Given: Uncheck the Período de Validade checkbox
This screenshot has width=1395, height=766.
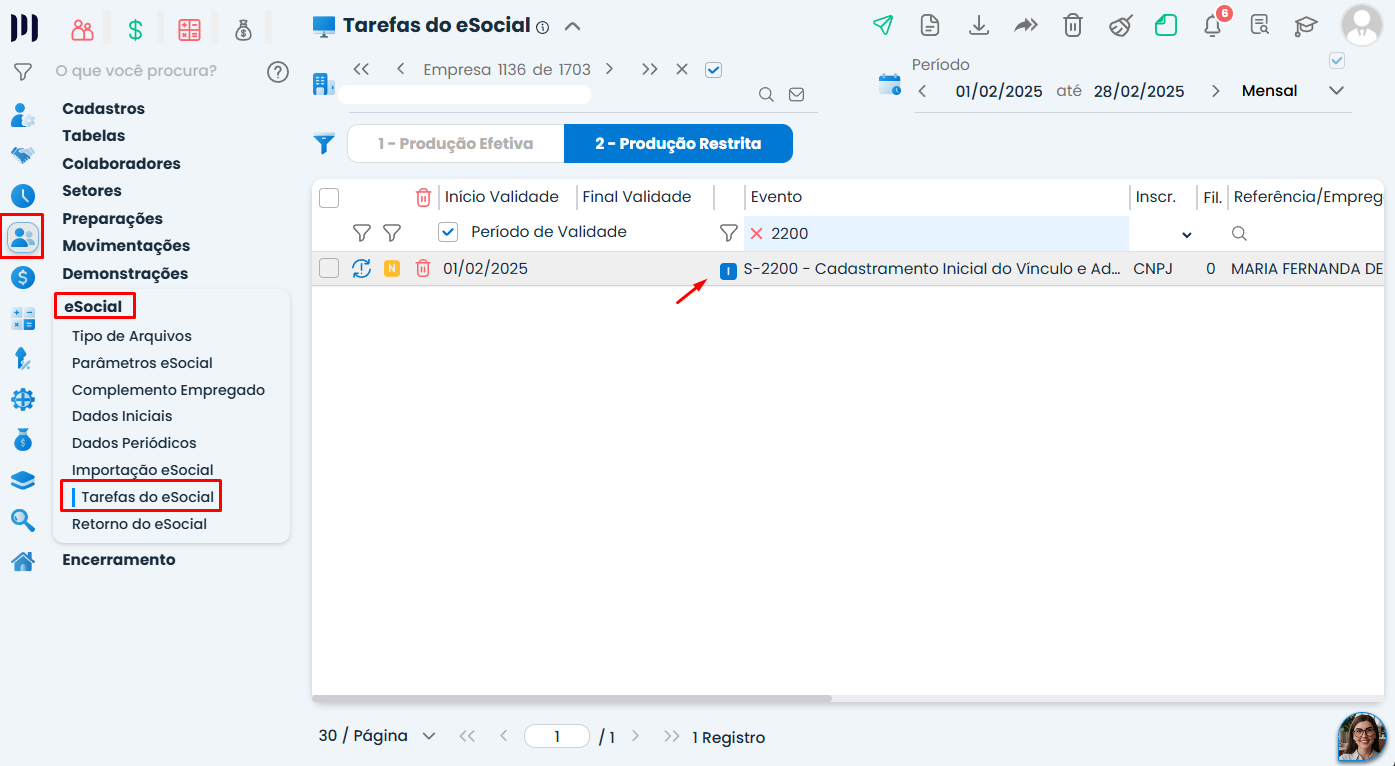Looking at the screenshot, I should point(448,232).
